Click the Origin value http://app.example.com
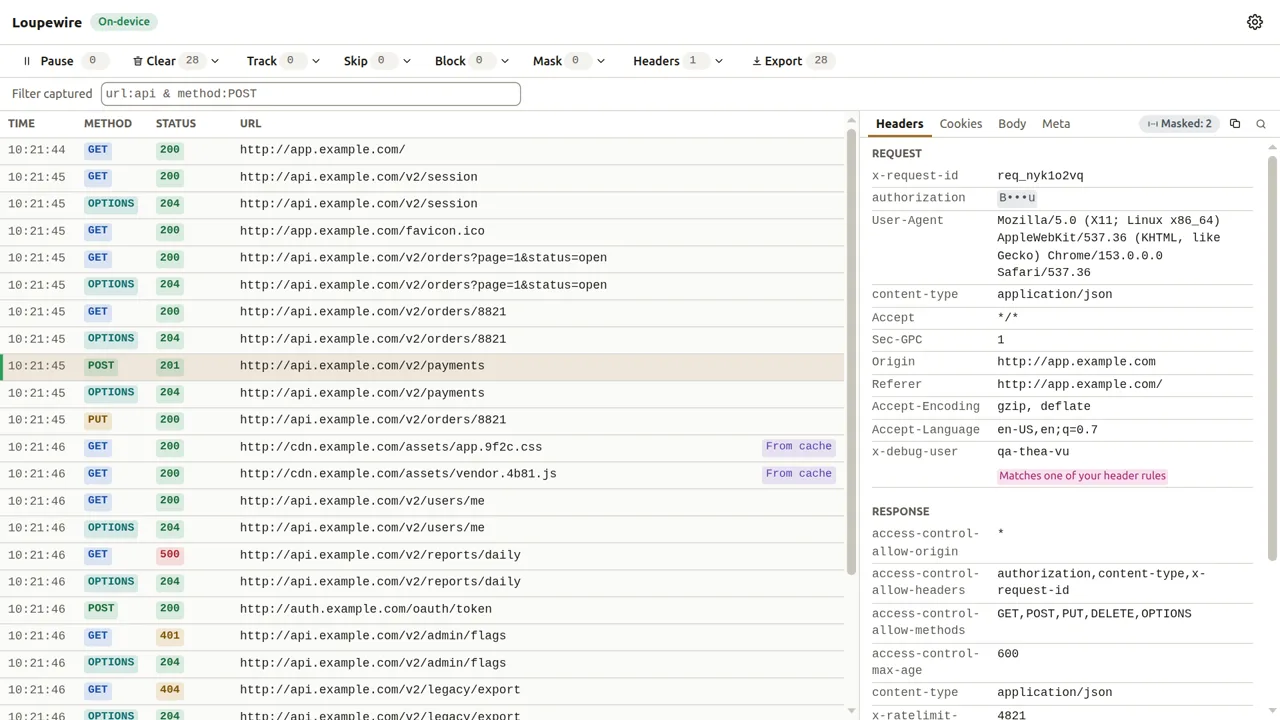 (x=1076, y=362)
